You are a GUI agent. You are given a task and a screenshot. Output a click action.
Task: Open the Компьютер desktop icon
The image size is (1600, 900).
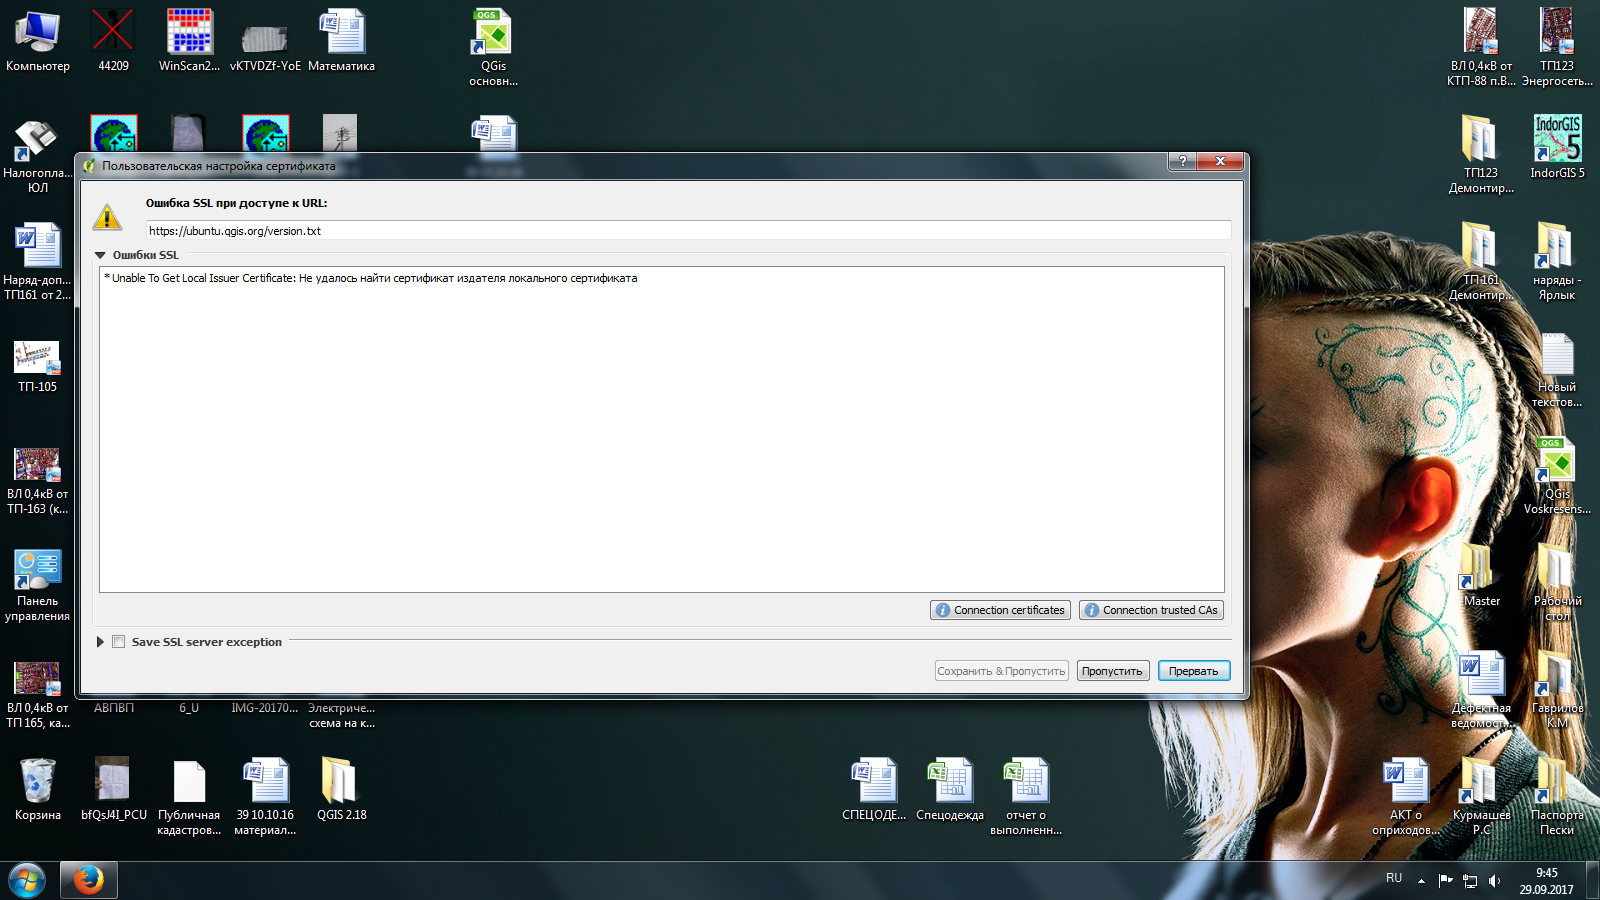coord(38,40)
